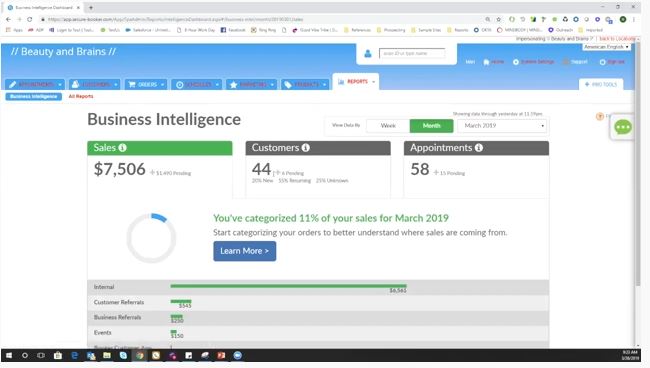
Task: Open PowerPoint from the taskbar
Action: coord(221,356)
